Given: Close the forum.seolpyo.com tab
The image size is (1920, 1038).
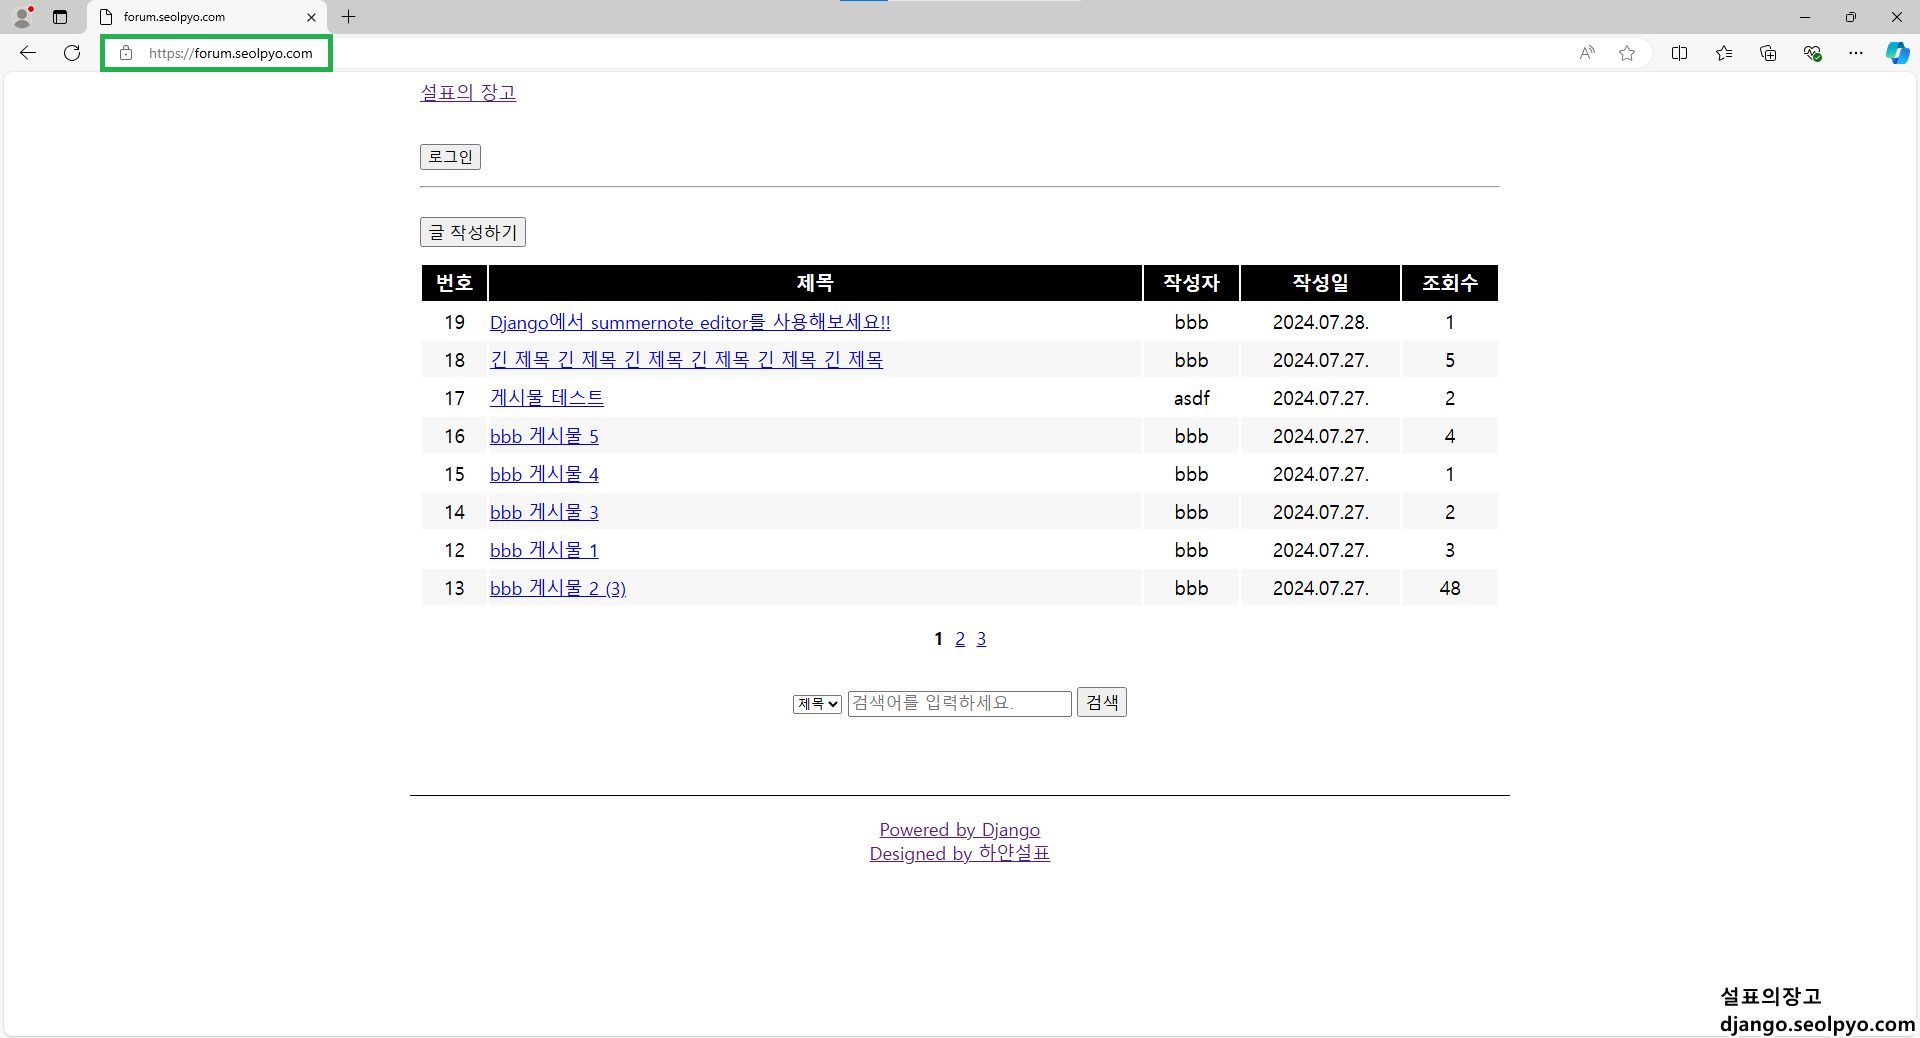Looking at the screenshot, I should tap(311, 17).
